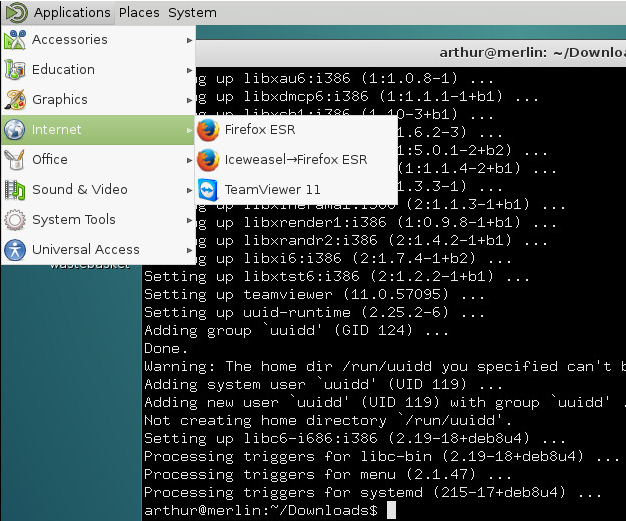Click the Office pencil cup icon
The image size is (626, 521).
(x=15, y=159)
